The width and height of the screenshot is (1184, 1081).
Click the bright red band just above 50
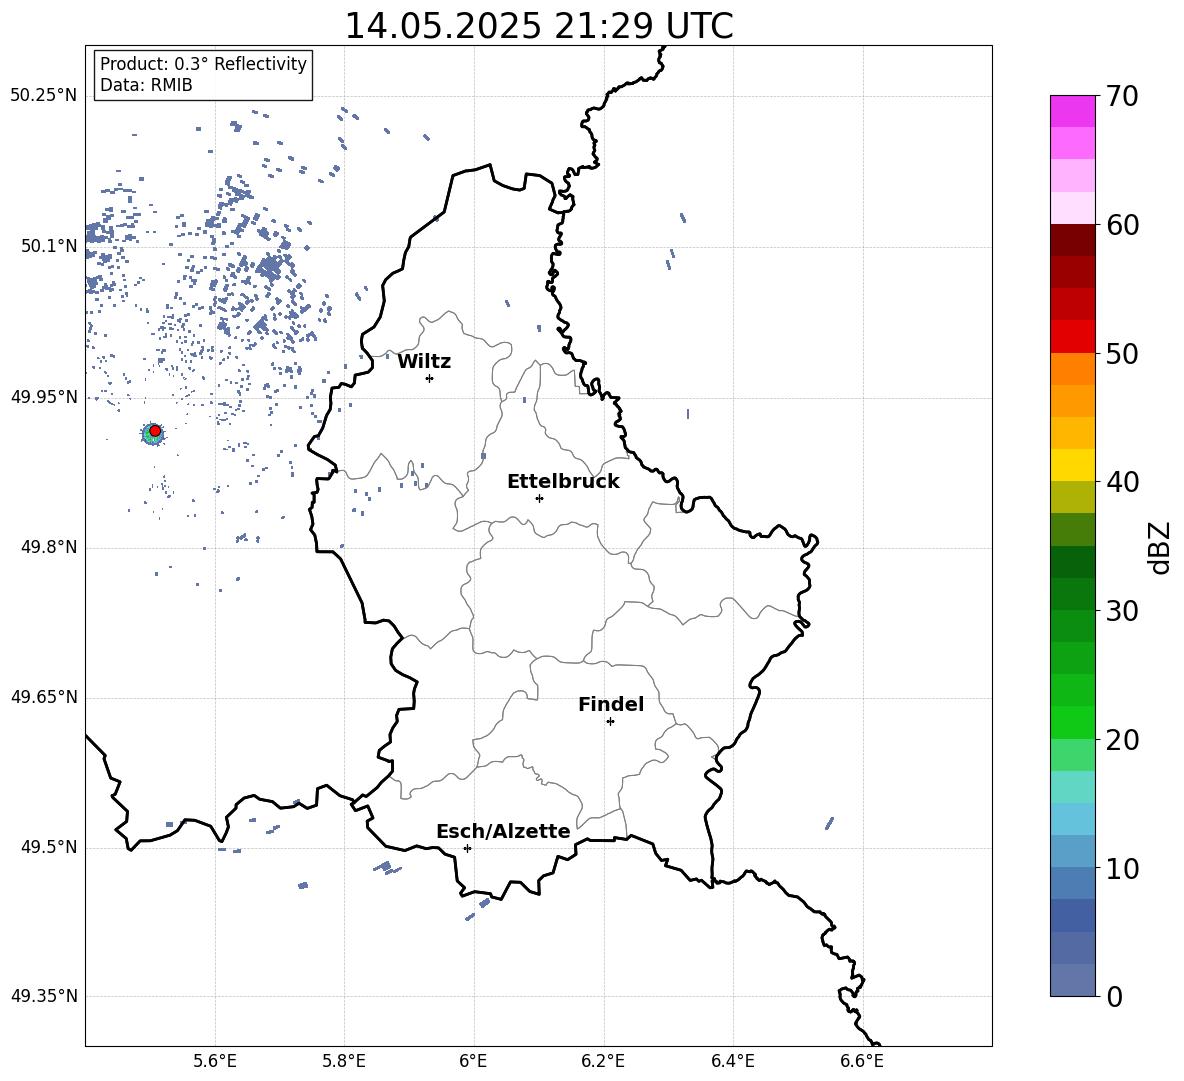pos(1073,337)
